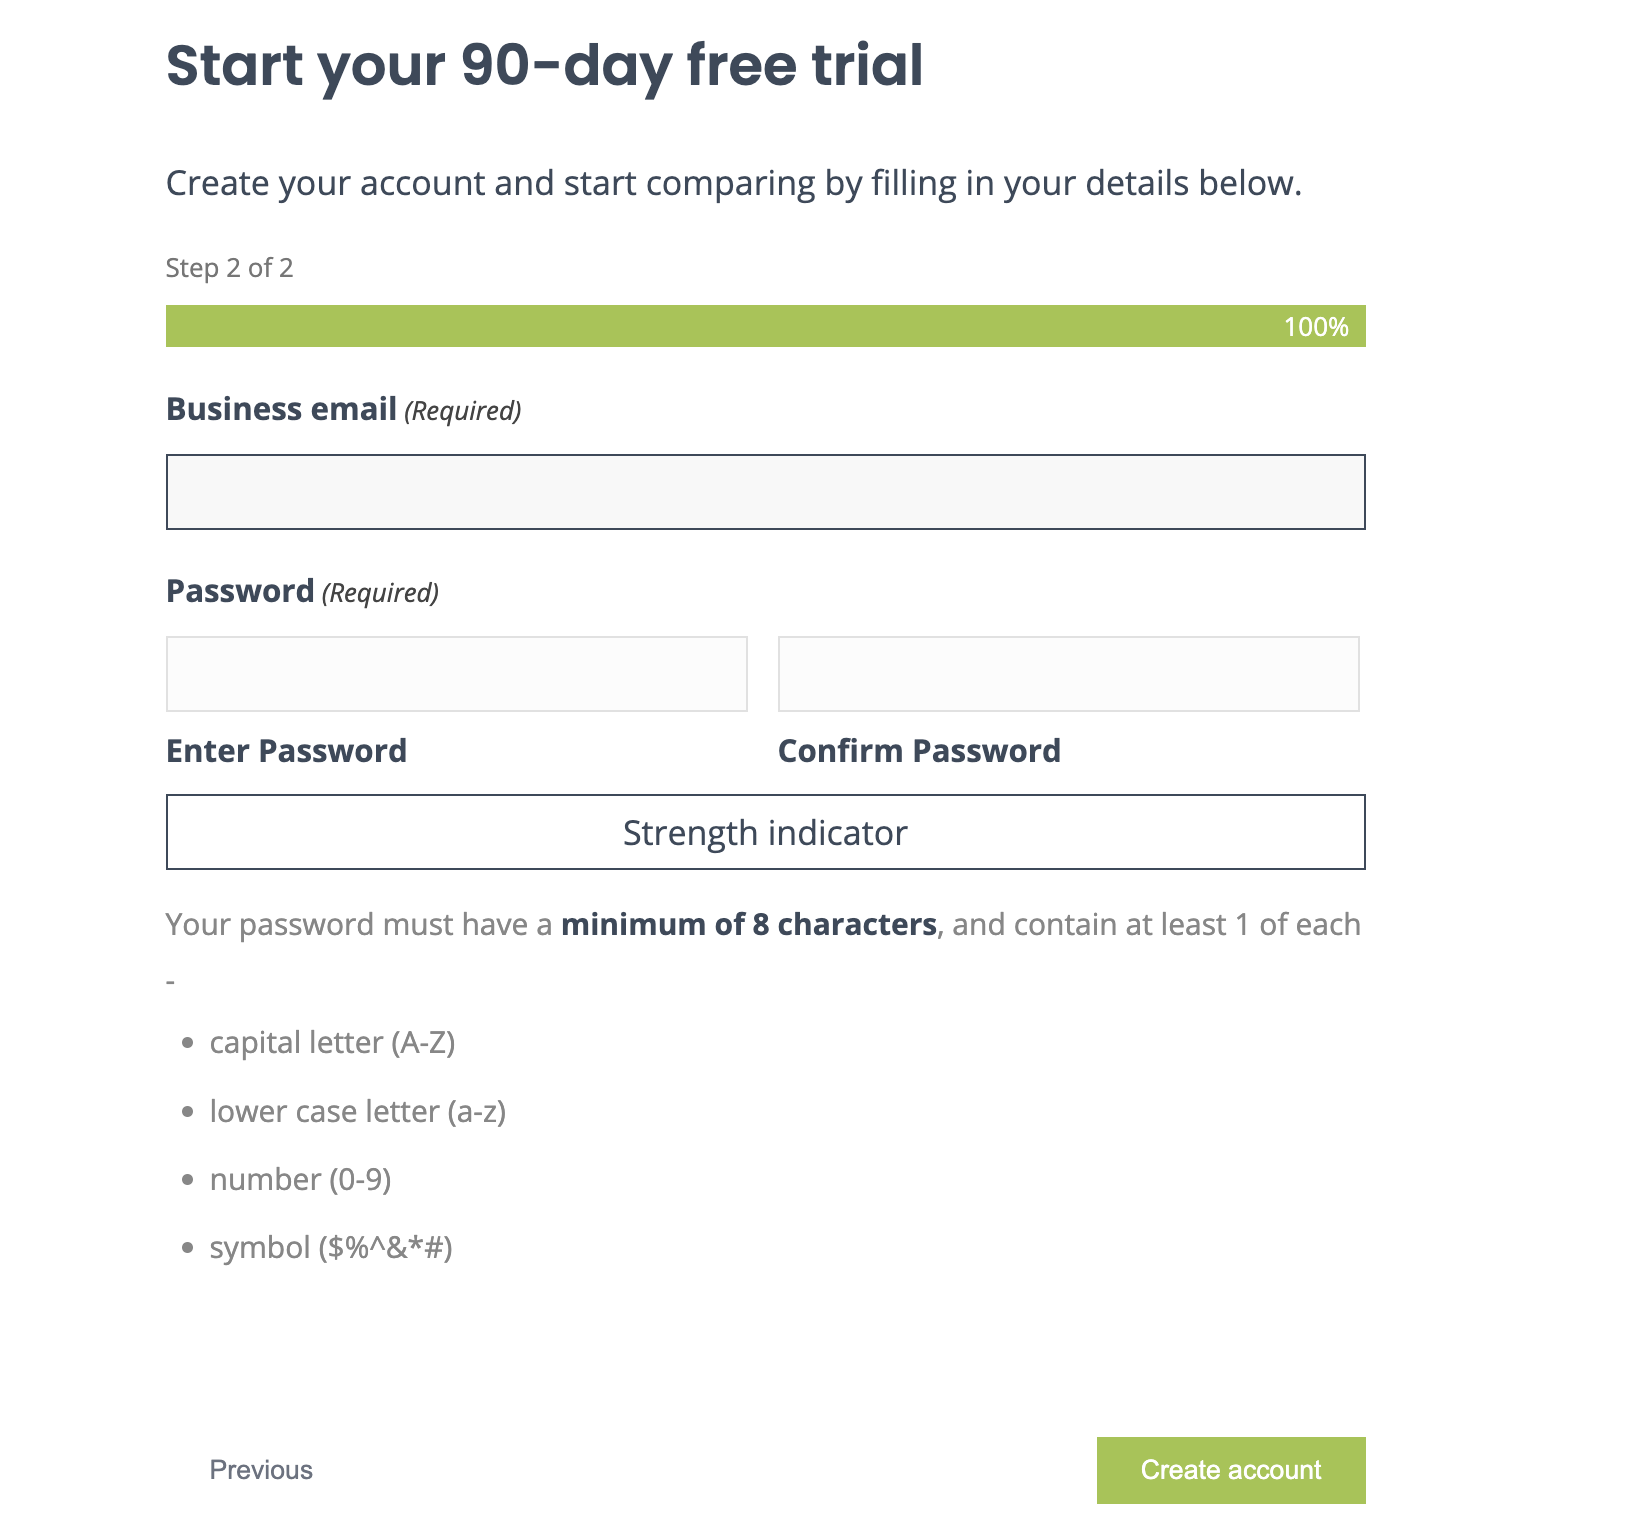Click the Enter Password label

pos(286,751)
